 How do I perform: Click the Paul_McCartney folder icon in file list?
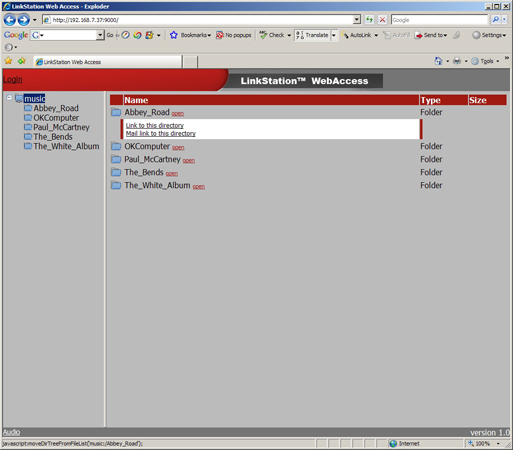116,159
